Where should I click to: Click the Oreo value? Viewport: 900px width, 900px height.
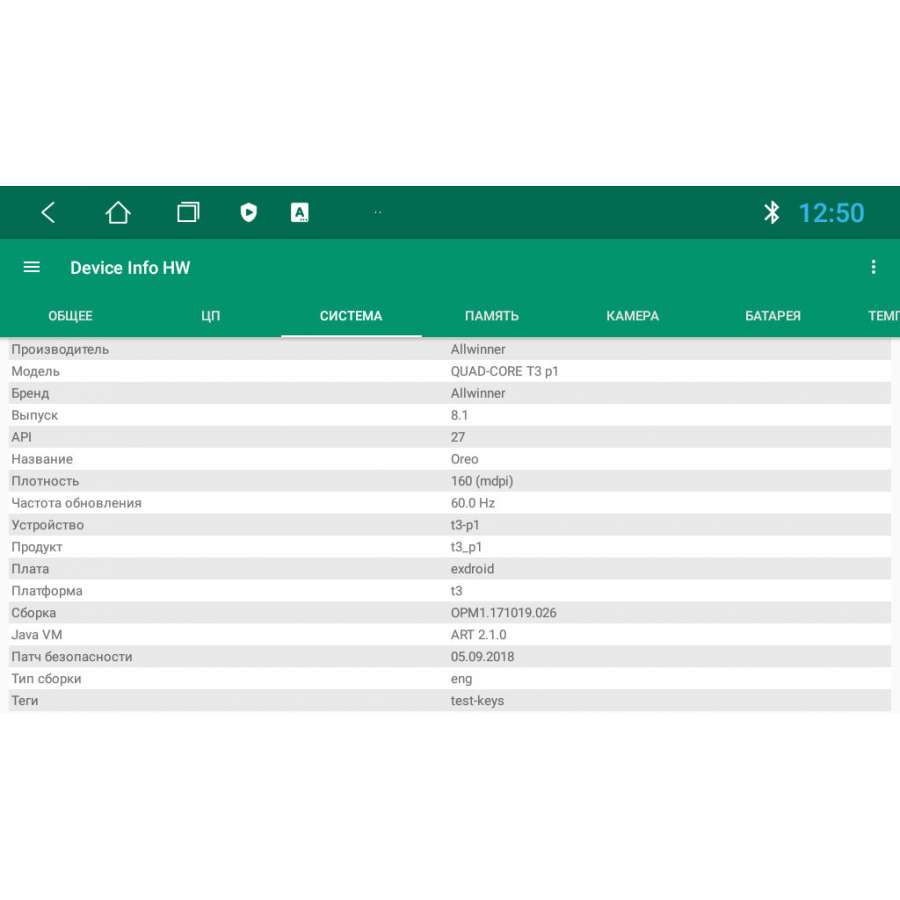pyautogui.click(x=464, y=459)
